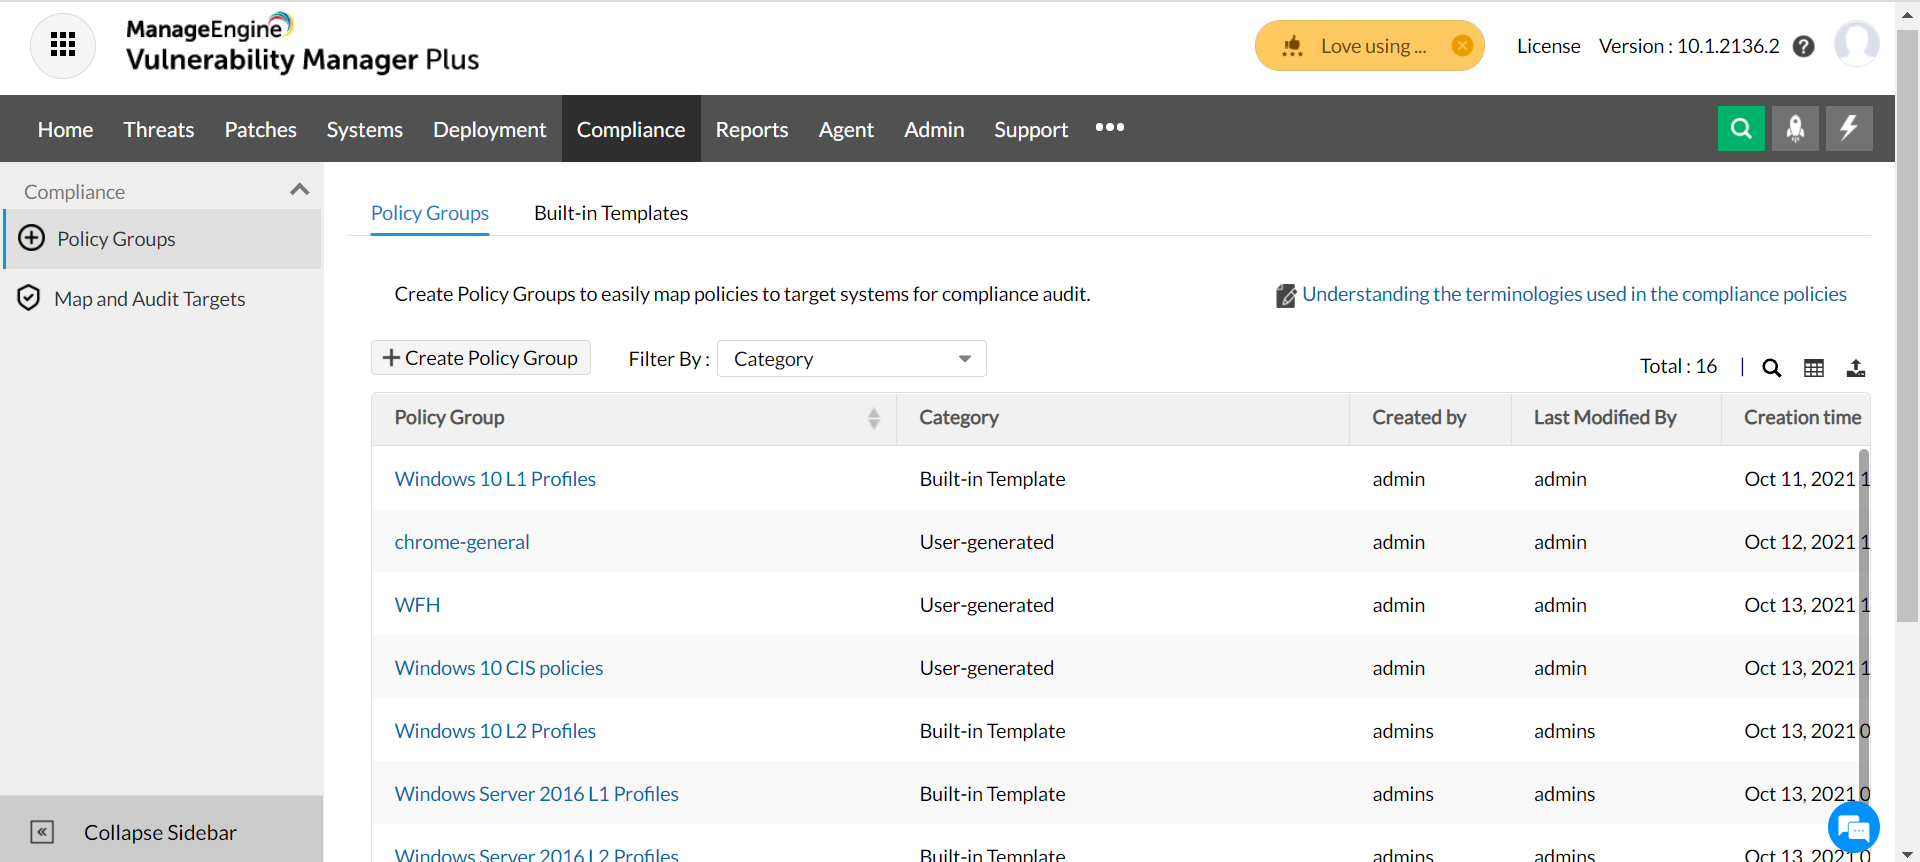Open the Category filter dropdown
This screenshot has height=862, width=1920.
pos(851,359)
